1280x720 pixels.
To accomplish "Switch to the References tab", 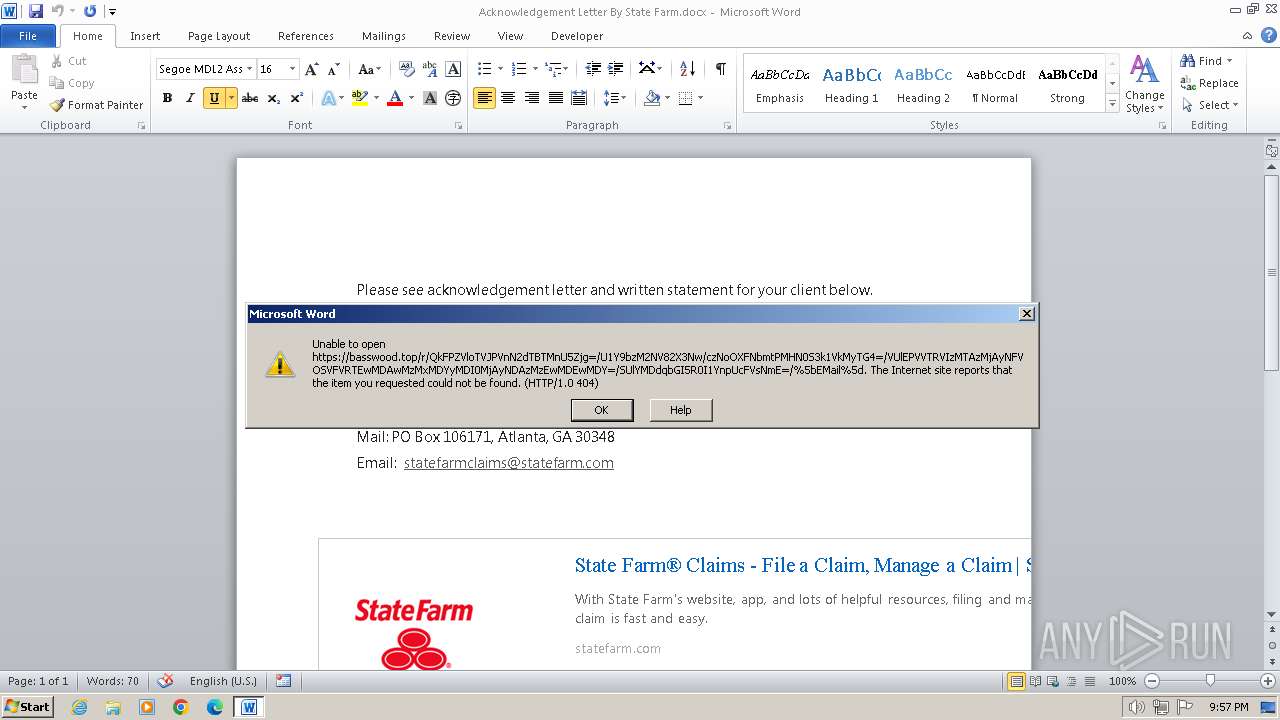I will point(306,36).
